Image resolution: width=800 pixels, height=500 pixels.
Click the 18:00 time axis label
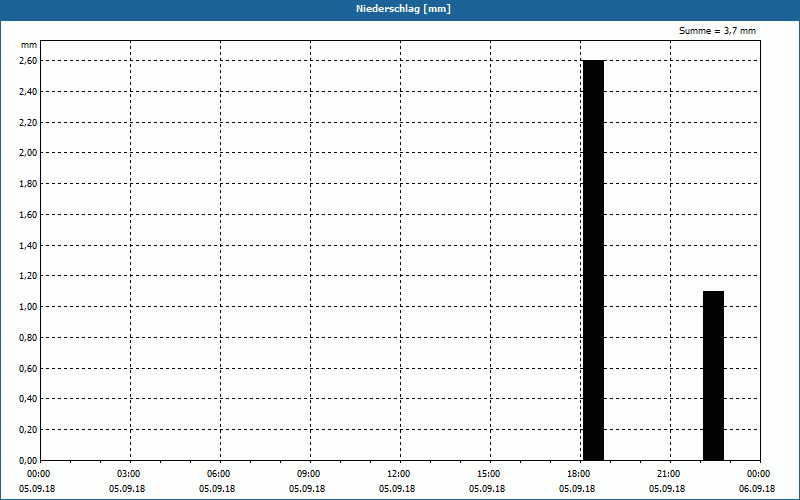579,474
